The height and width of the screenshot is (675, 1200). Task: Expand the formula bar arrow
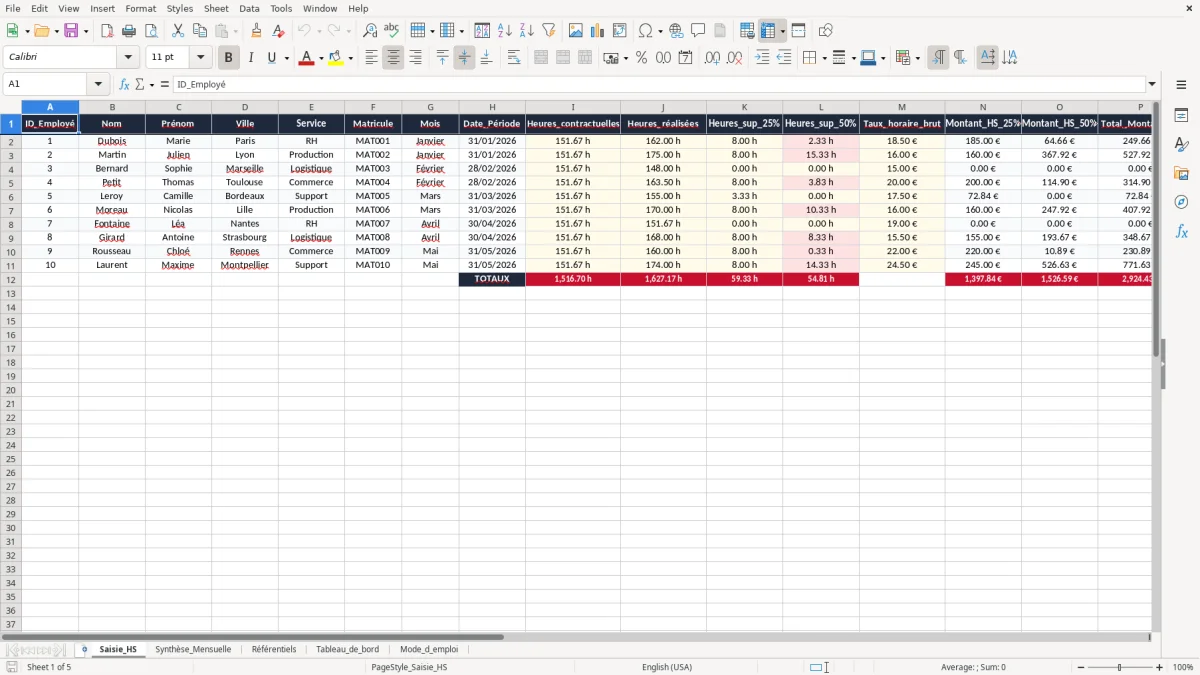click(1152, 85)
